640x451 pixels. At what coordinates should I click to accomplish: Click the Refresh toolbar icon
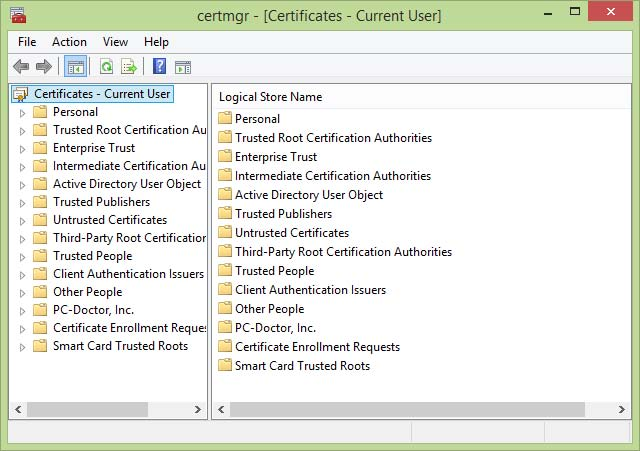point(106,67)
